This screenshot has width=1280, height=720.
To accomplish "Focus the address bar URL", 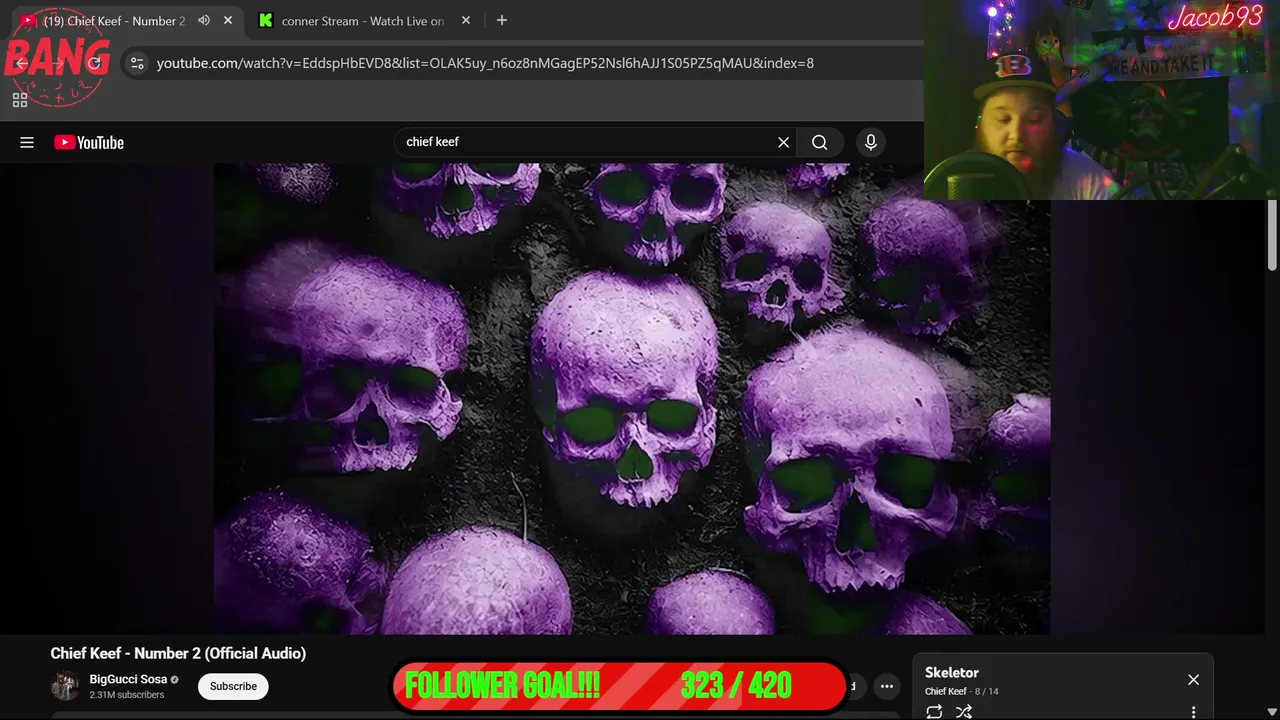I will [485, 63].
